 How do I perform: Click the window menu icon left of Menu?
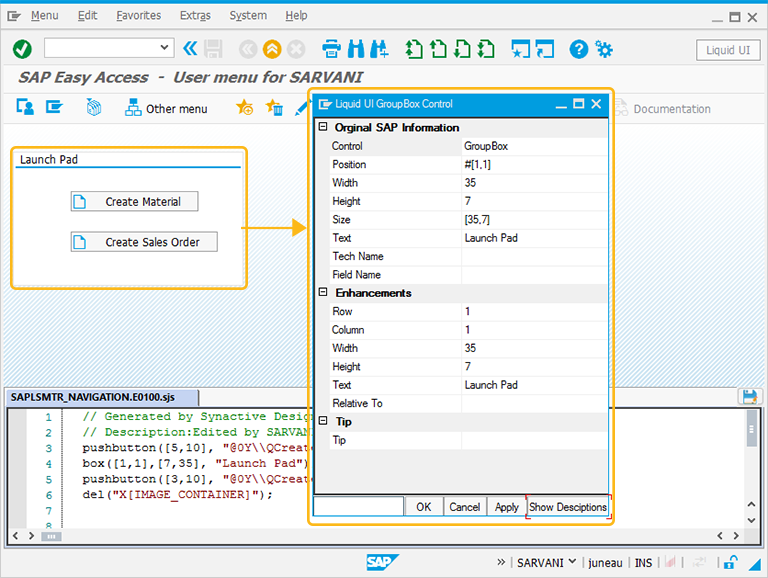pyautogui.click(x=14, y=16)
